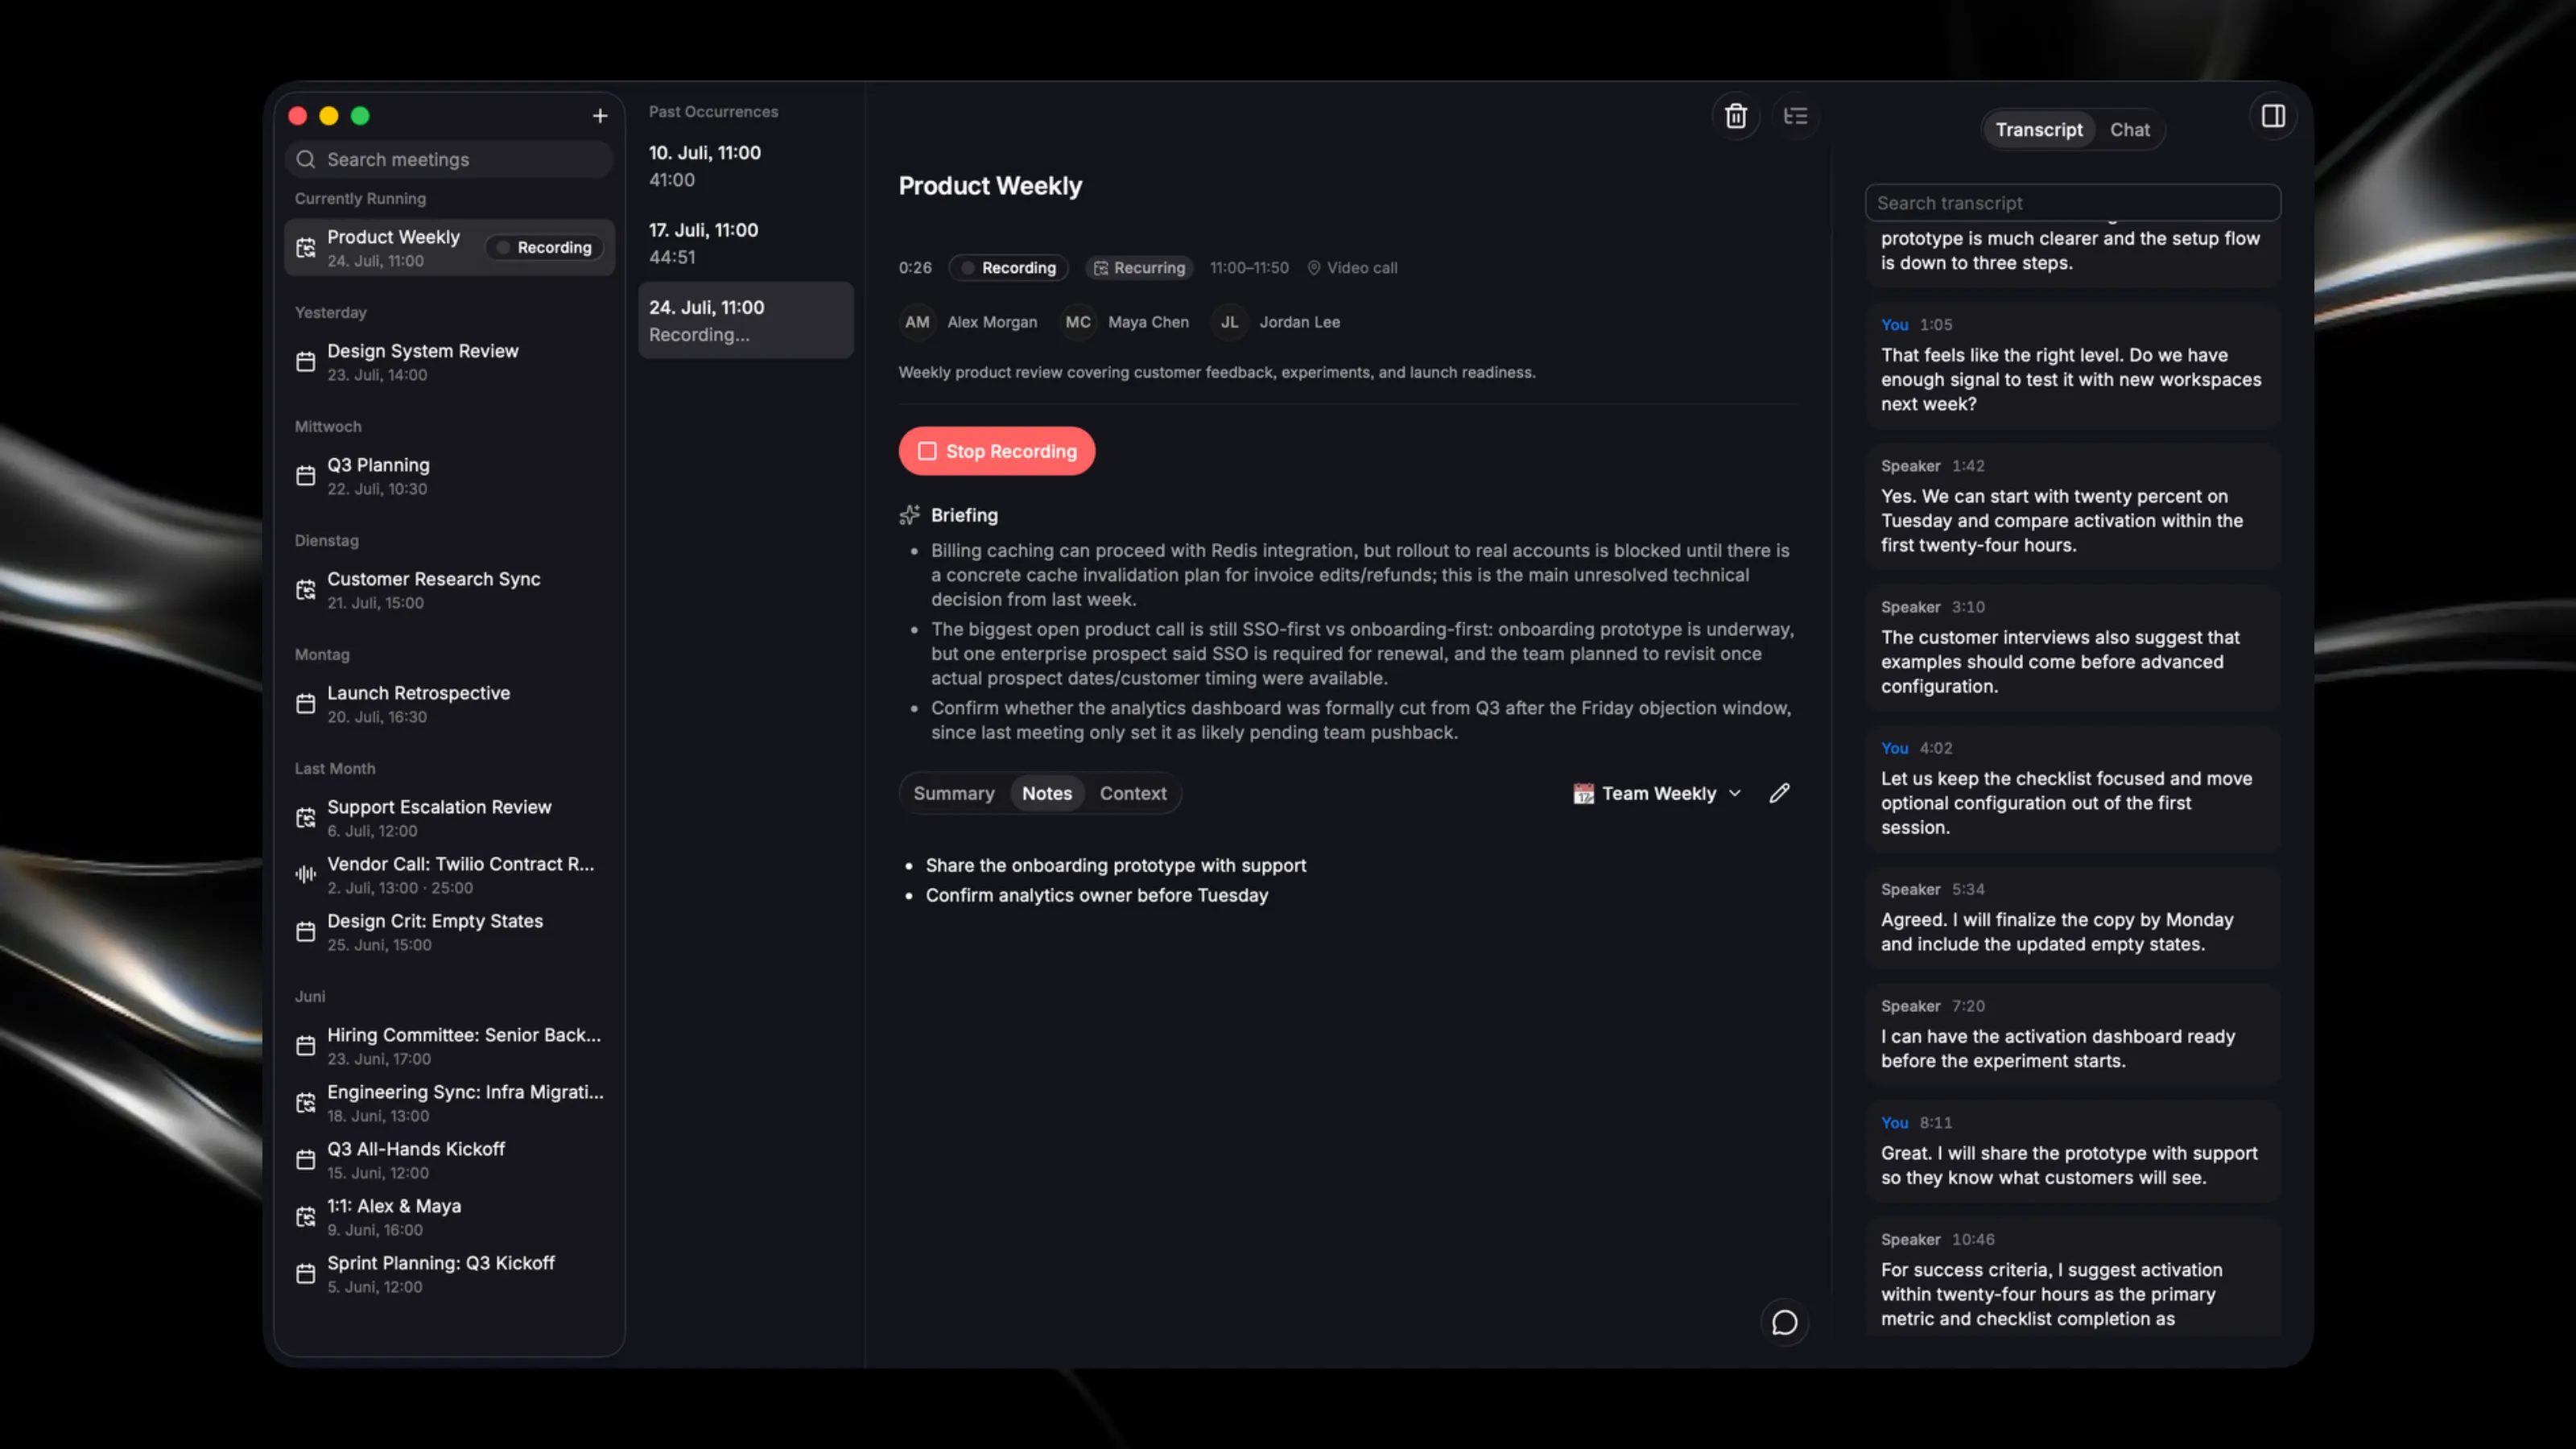
Task: Click the trash icon to delete the meeting
Action: (x=1735, y=116)
